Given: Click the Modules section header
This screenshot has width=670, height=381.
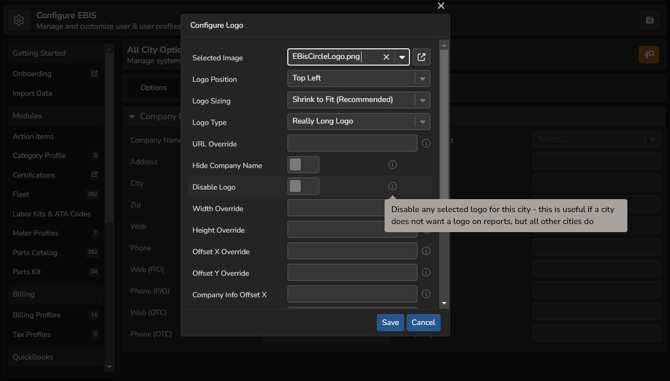Looking at the screenshot, I should 56,116.
